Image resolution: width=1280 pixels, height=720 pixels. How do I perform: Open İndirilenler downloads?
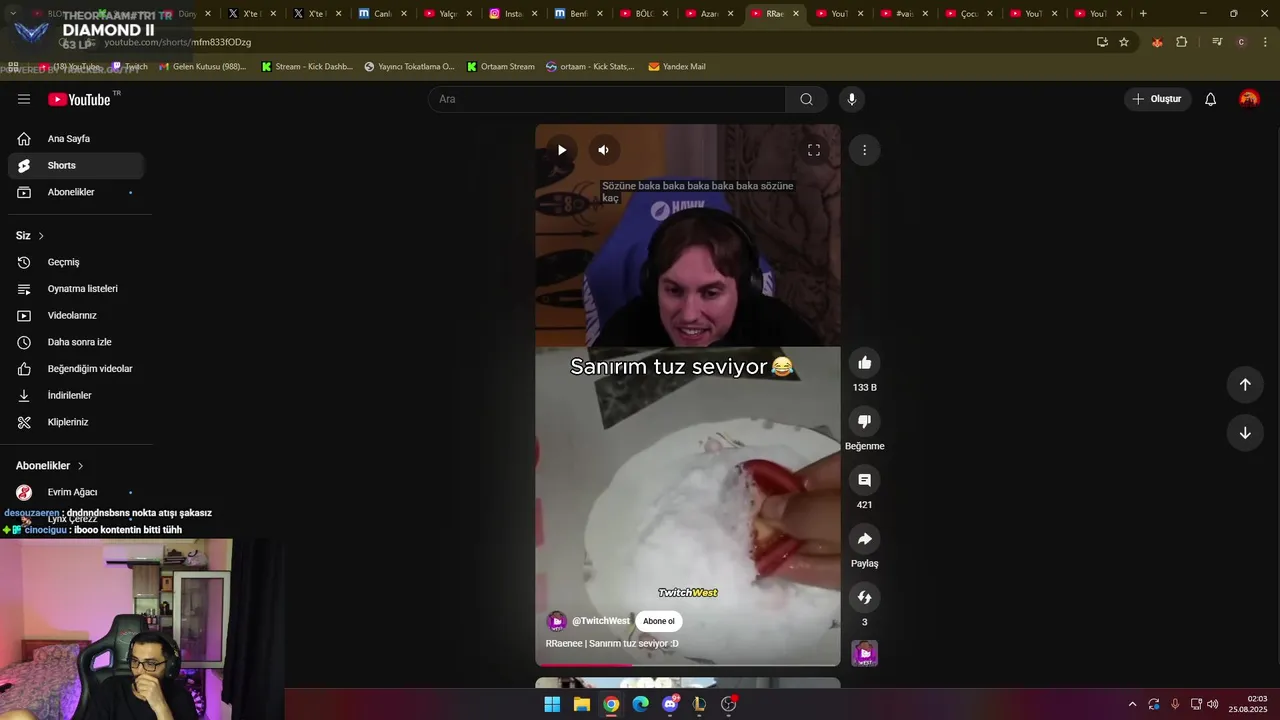point(76,395)
